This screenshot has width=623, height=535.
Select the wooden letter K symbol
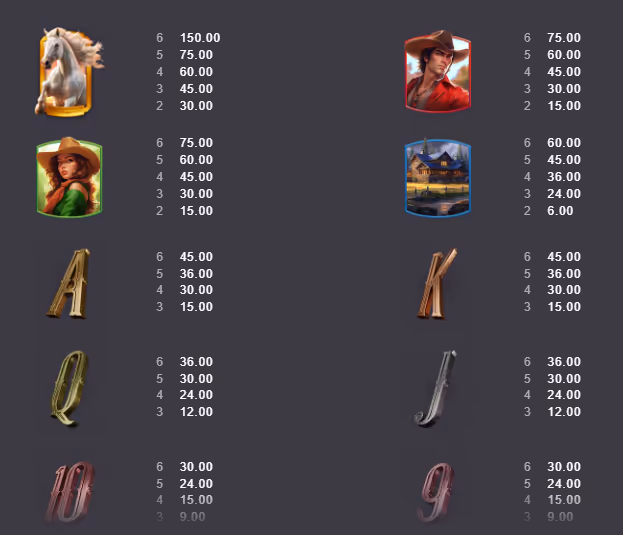[437, 283]
